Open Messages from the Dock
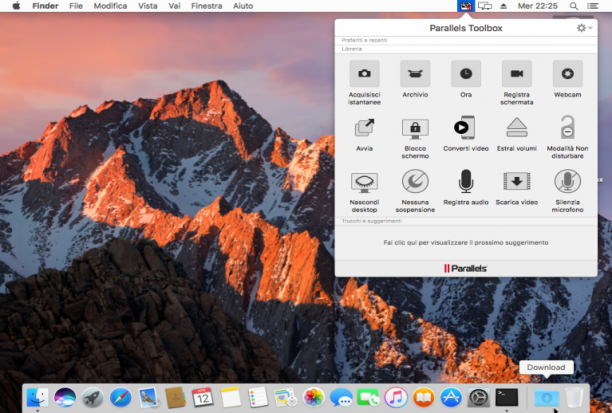612x413 pixels. tap(341, 398)
